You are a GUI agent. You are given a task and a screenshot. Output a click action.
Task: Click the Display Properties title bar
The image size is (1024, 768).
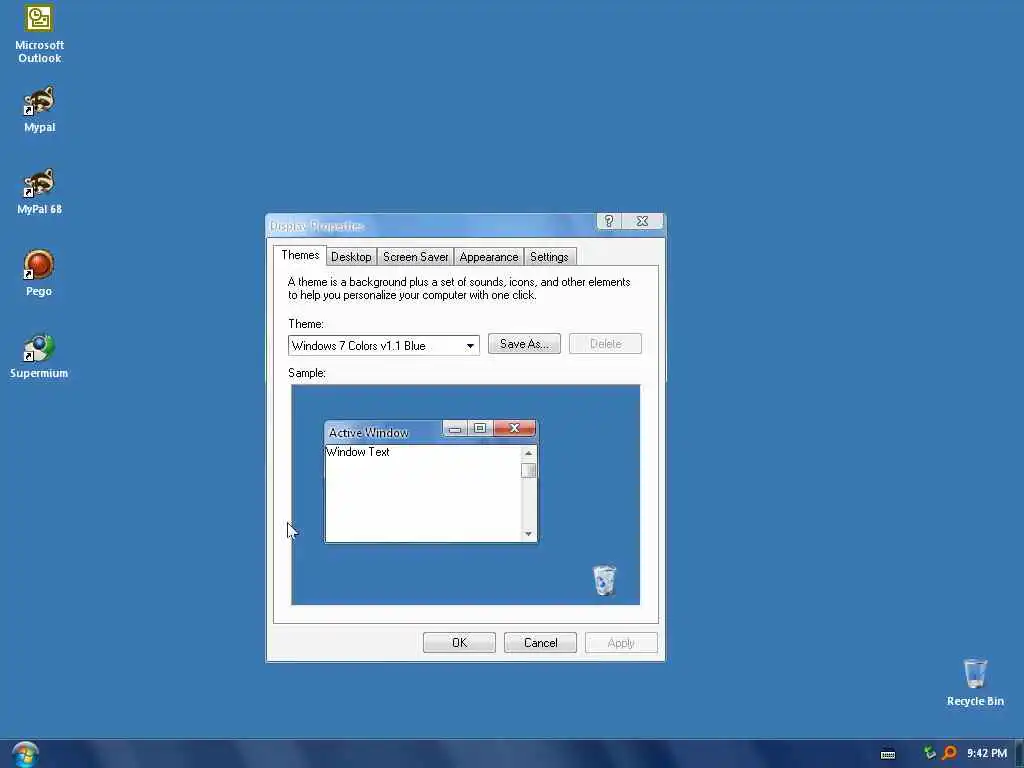pyautogui.click(x=431, y=225)
